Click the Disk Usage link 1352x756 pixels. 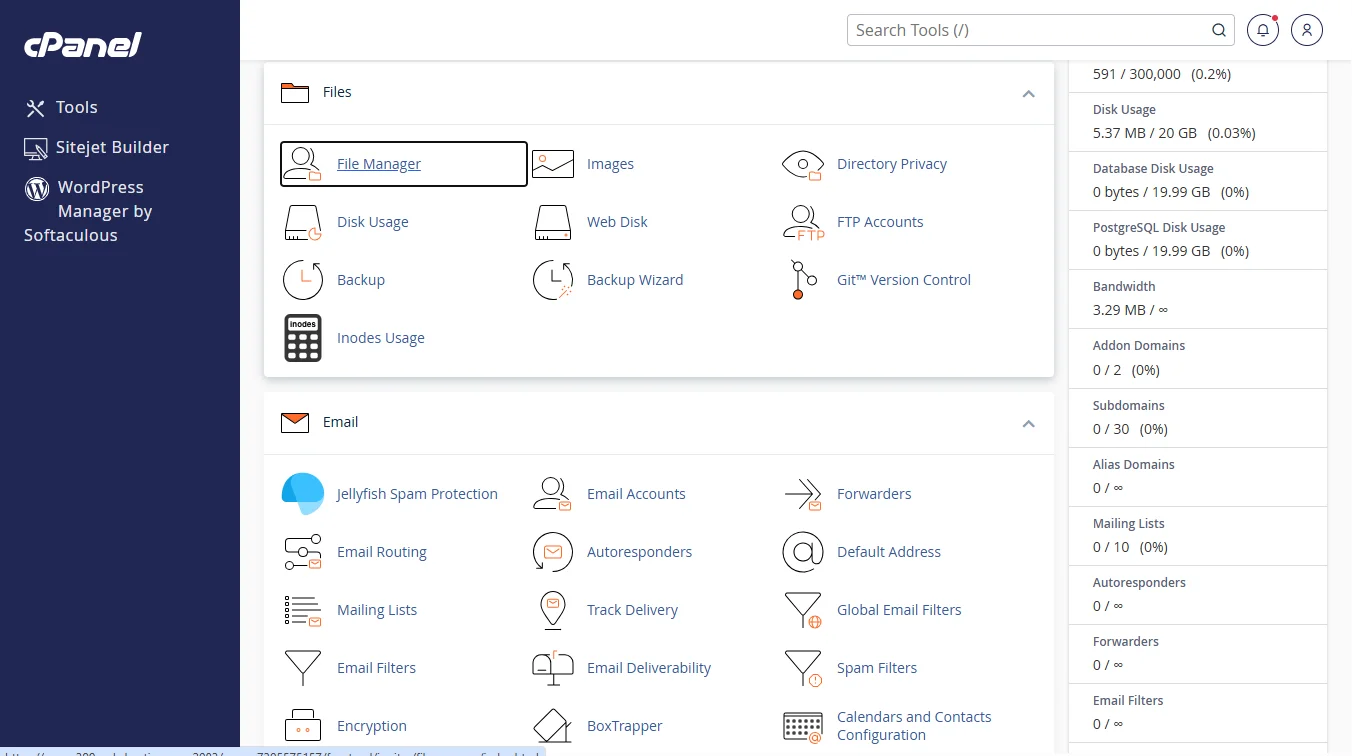(373, 222)
